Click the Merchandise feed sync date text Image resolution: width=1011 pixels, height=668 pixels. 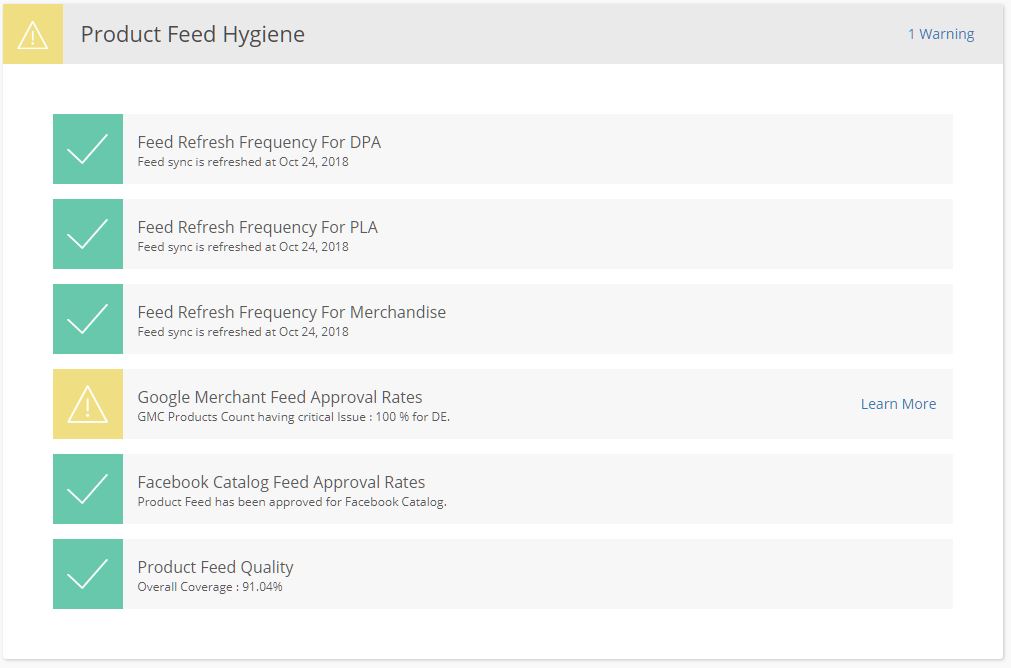[243, 332]
